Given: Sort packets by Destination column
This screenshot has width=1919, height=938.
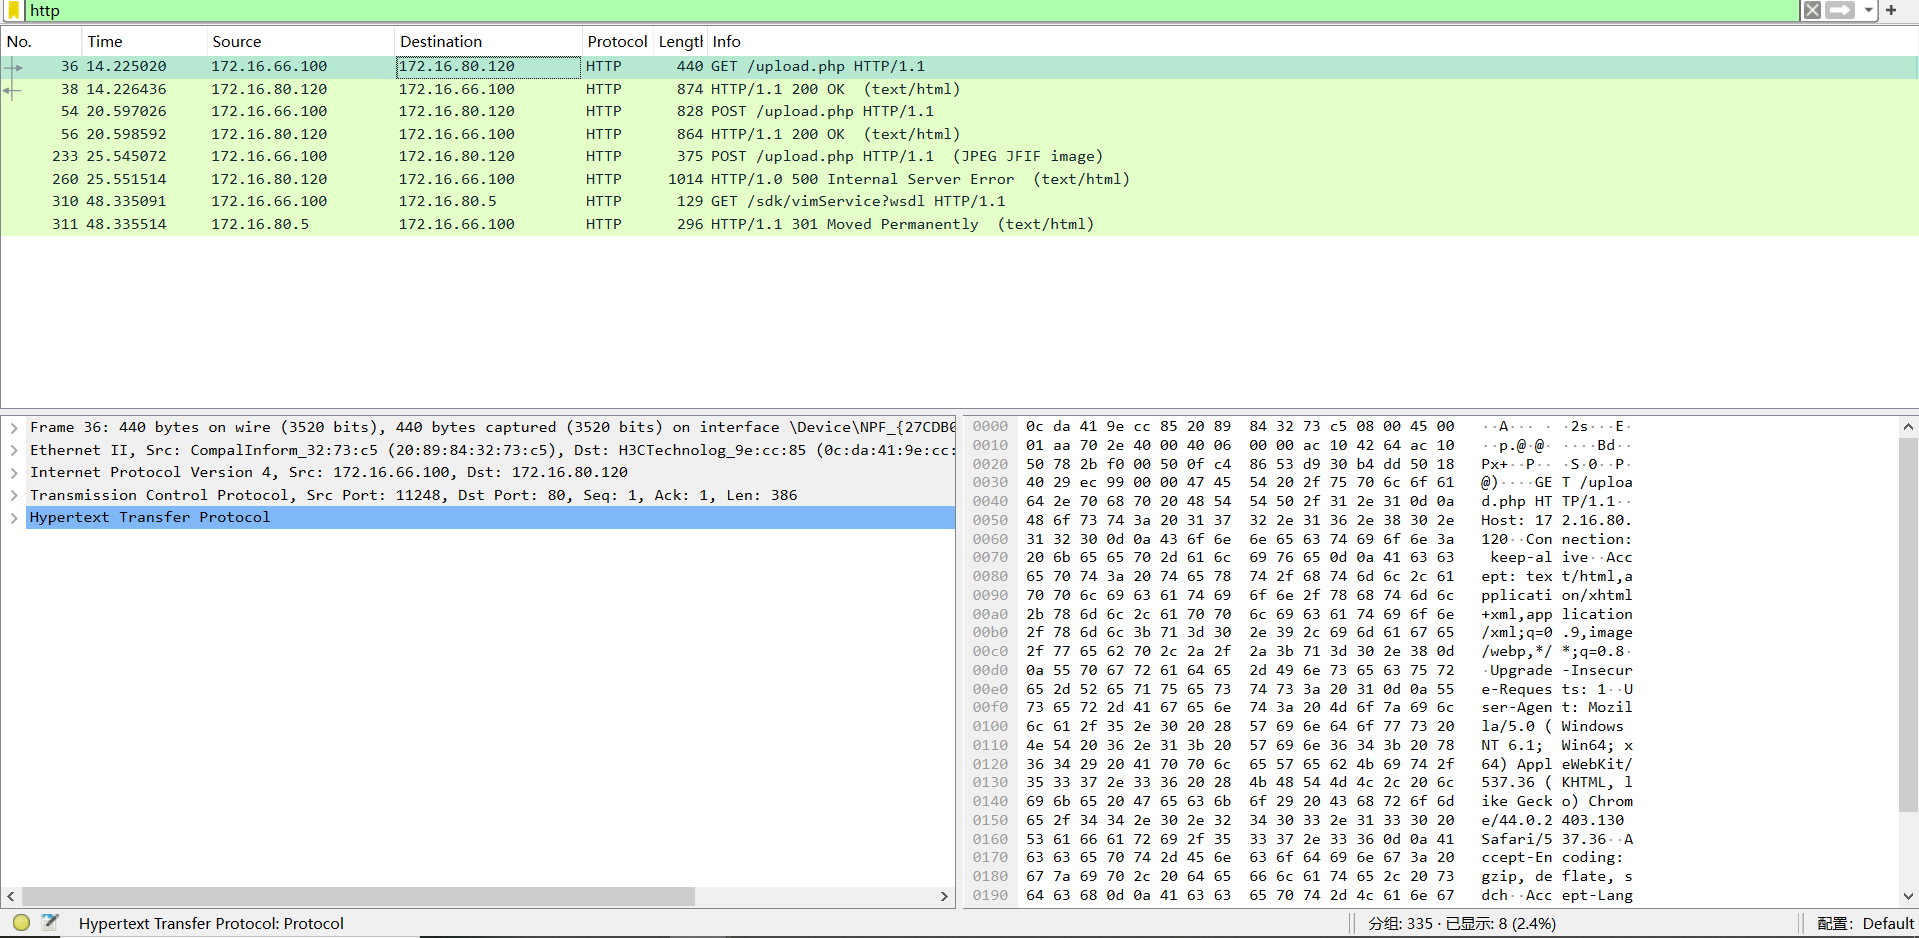Looking at the screenshot, I should pyautogui.click(x=488, y=41).
